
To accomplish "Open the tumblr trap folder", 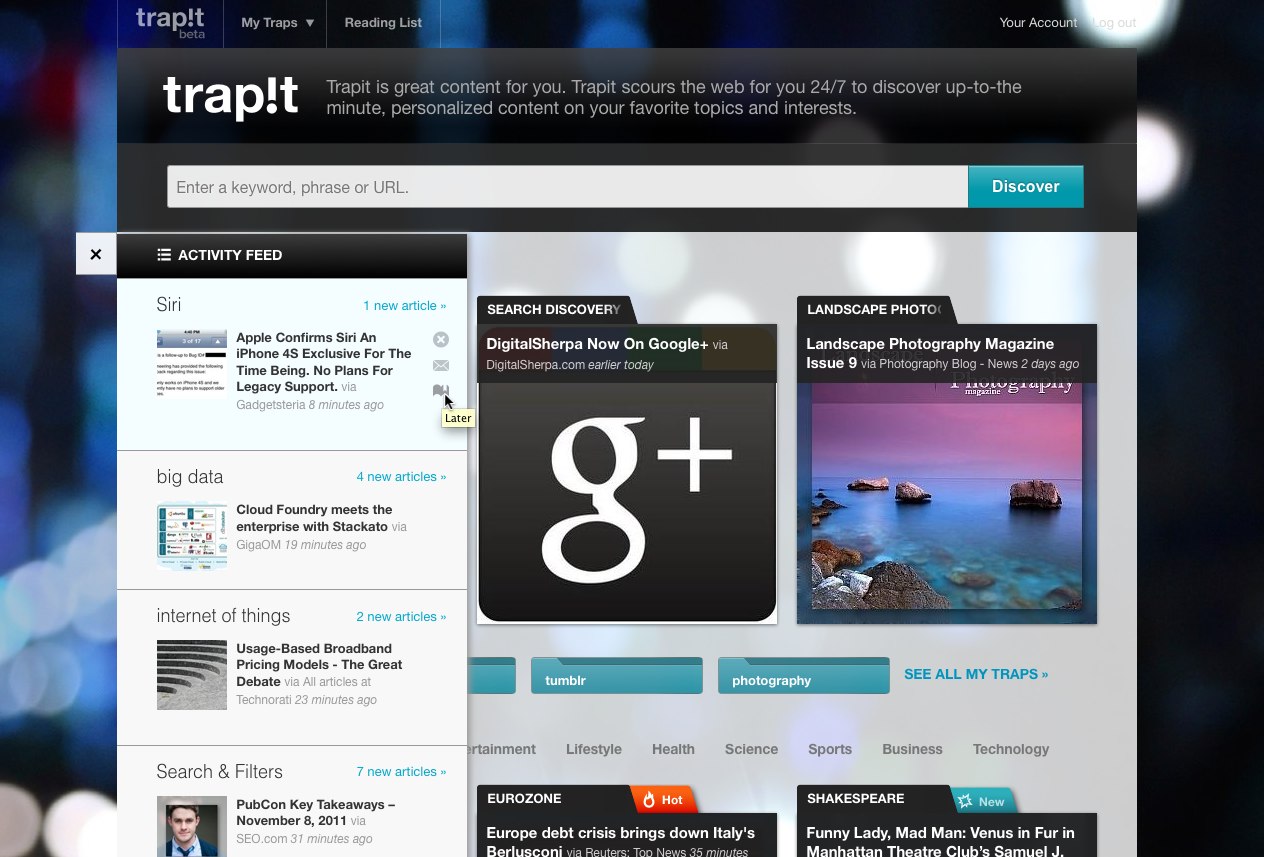I will point(616,675).
